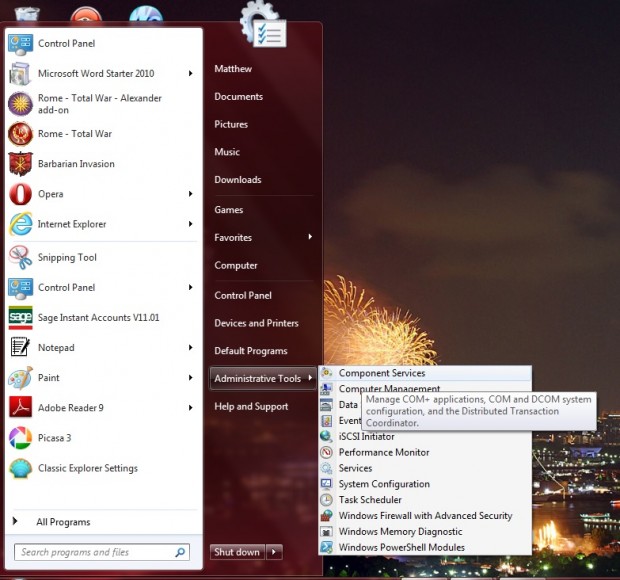
Task: Open Classic Explorer Settings shell icon
Action: tap(20, 468)
